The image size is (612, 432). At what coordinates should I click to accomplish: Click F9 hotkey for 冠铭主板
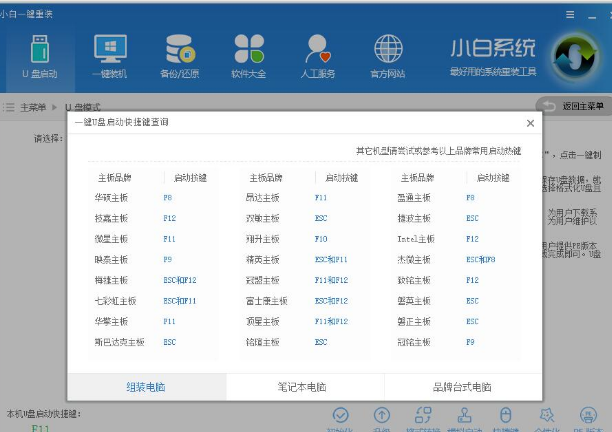coord(470,342)
